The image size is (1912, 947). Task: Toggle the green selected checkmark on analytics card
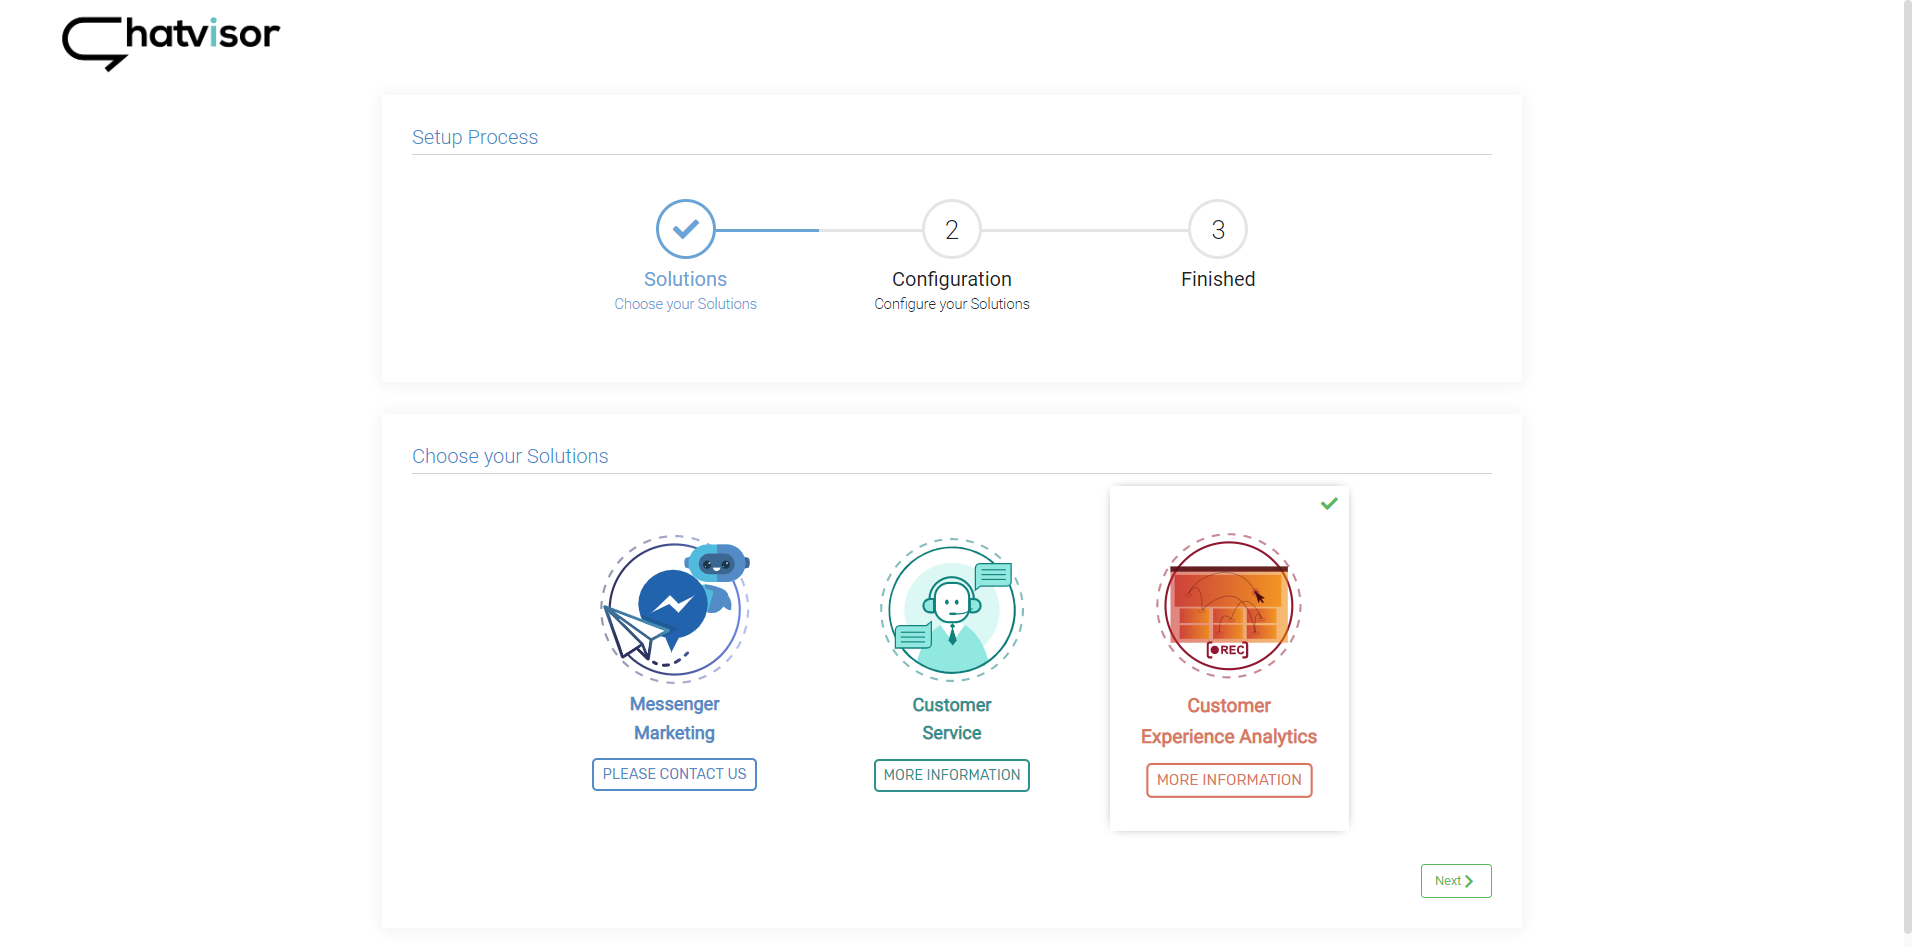(1329, 503)
